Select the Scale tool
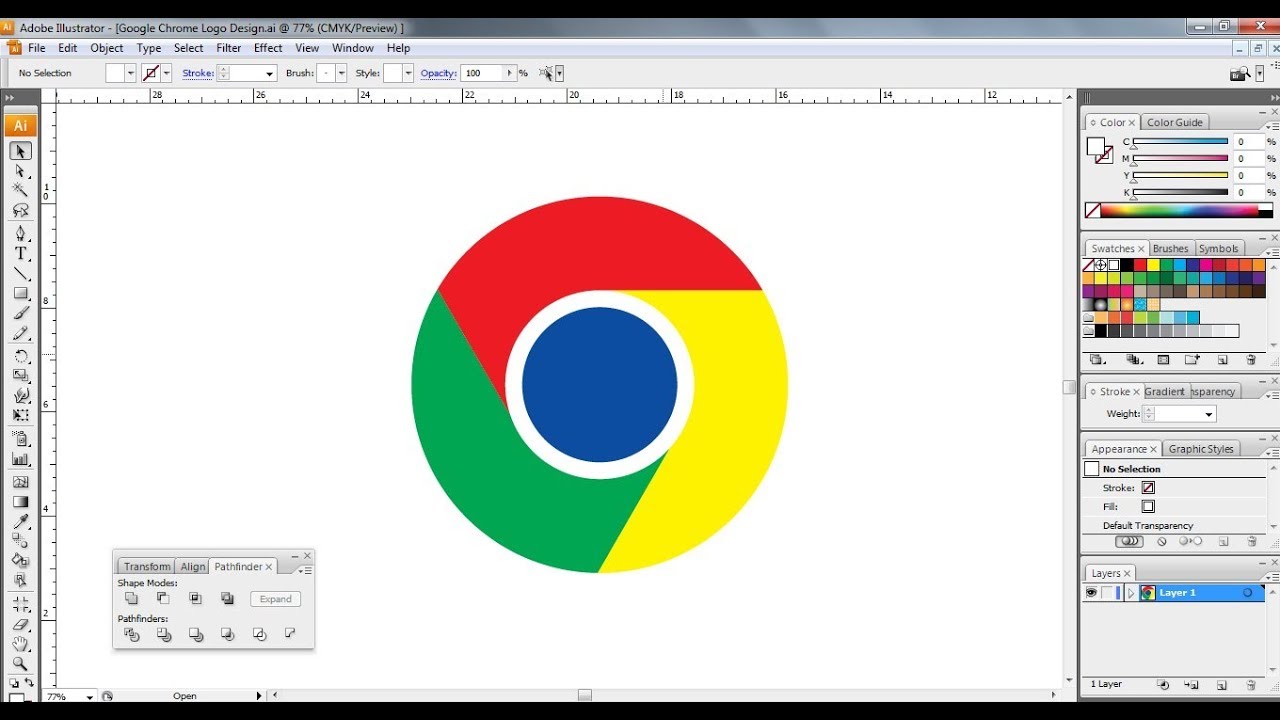The image size is (1280, 720). pyautogui.click(x=20, y=376)
